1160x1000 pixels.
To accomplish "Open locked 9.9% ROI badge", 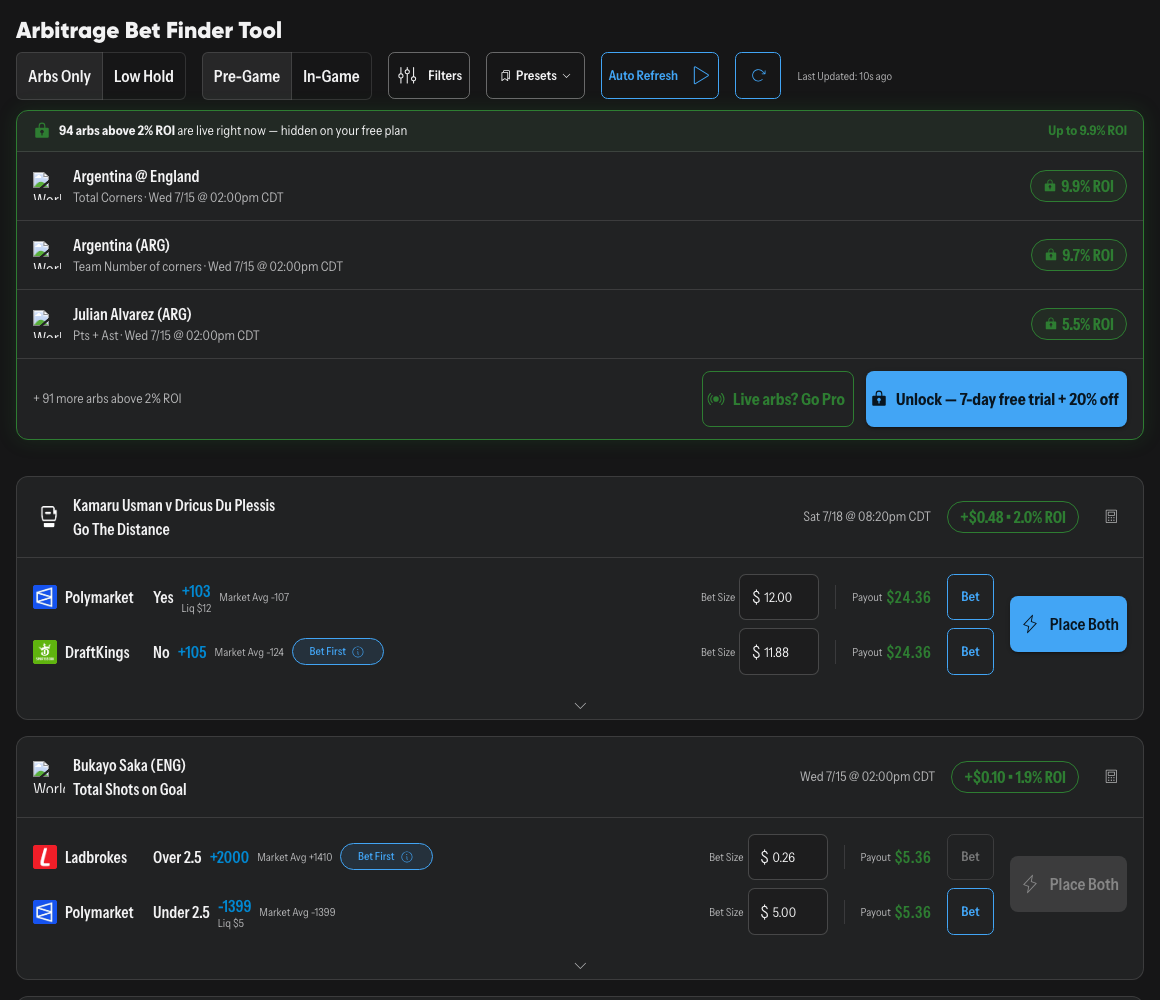I will point(1078,186).
